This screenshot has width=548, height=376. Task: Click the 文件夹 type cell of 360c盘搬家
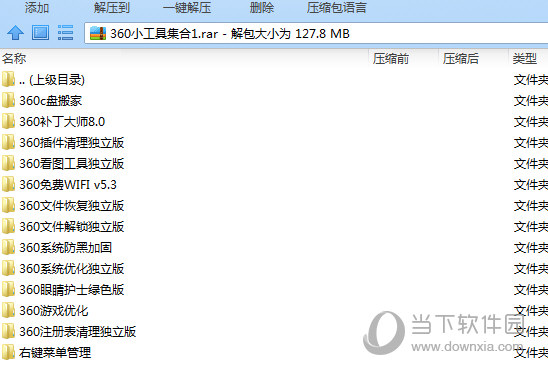point(531,101)
